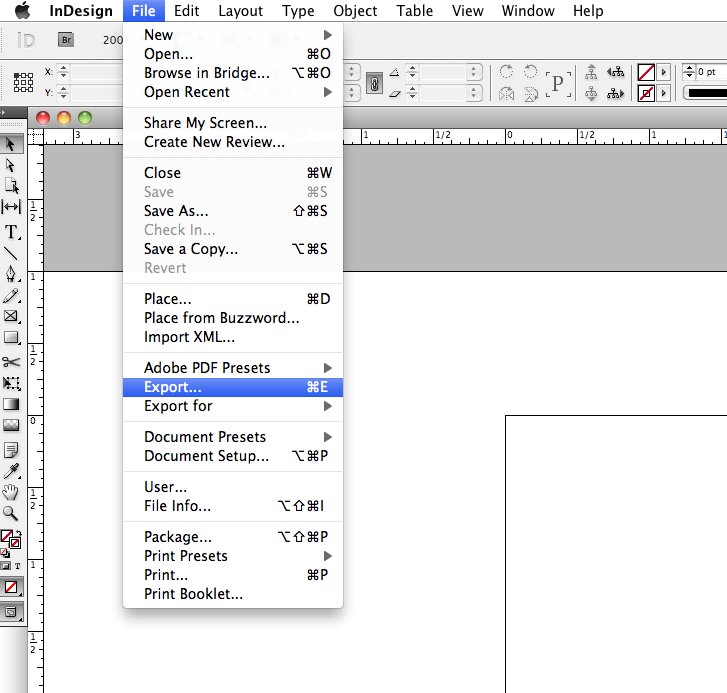Click the Y position input field
This screenshot has width=727, height=693.
click(96, 93)
